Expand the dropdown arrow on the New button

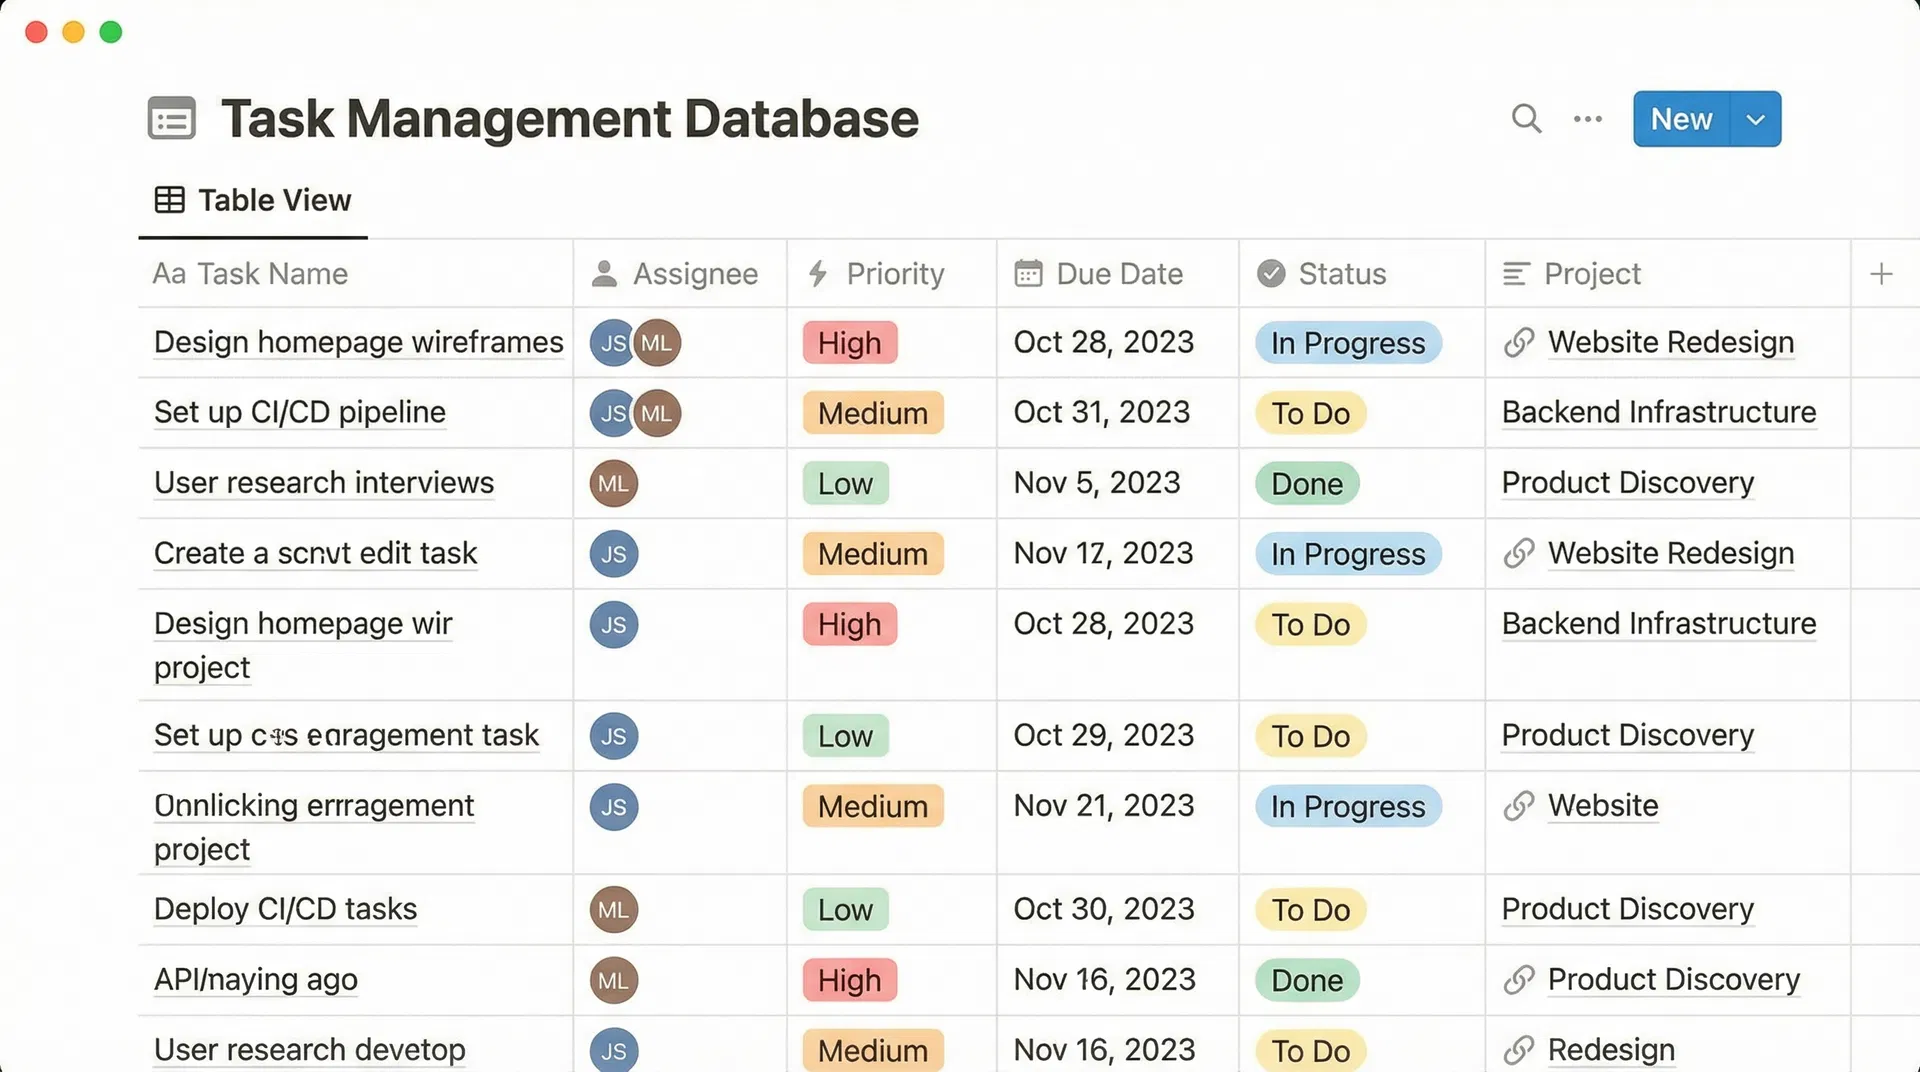tap(1755, 118)
